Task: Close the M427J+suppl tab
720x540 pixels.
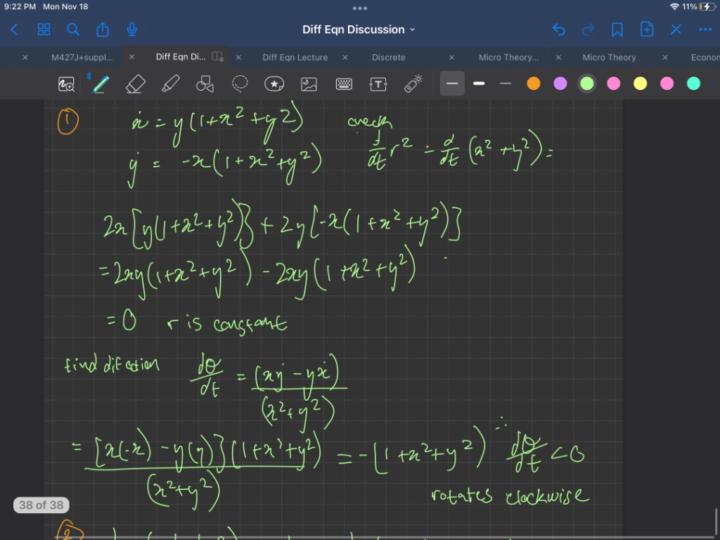Action: (25, 57)
